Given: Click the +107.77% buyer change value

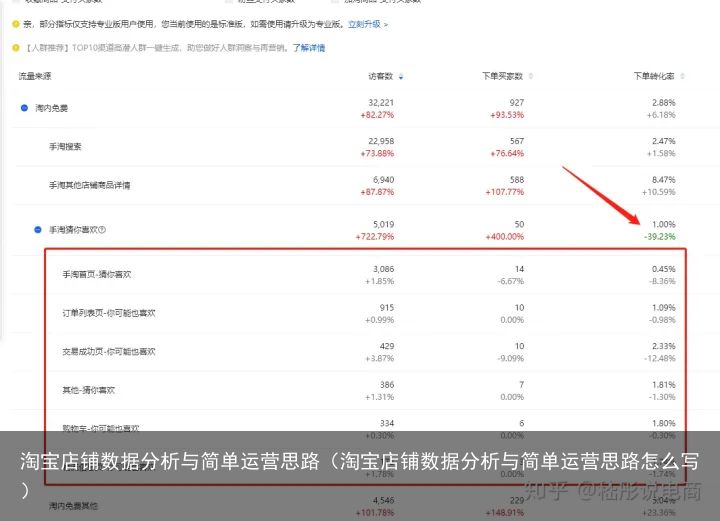Looking at the screenshot, I should (x=505, y=192).
